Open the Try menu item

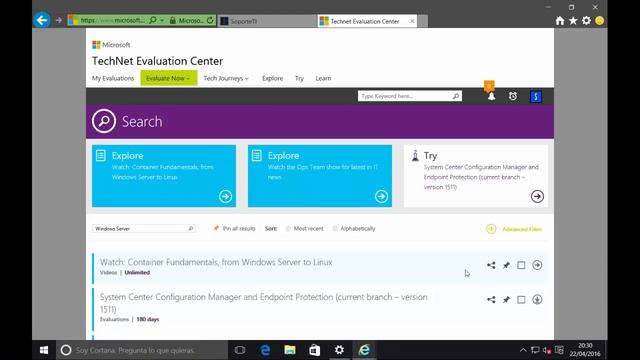pos(299,78)
